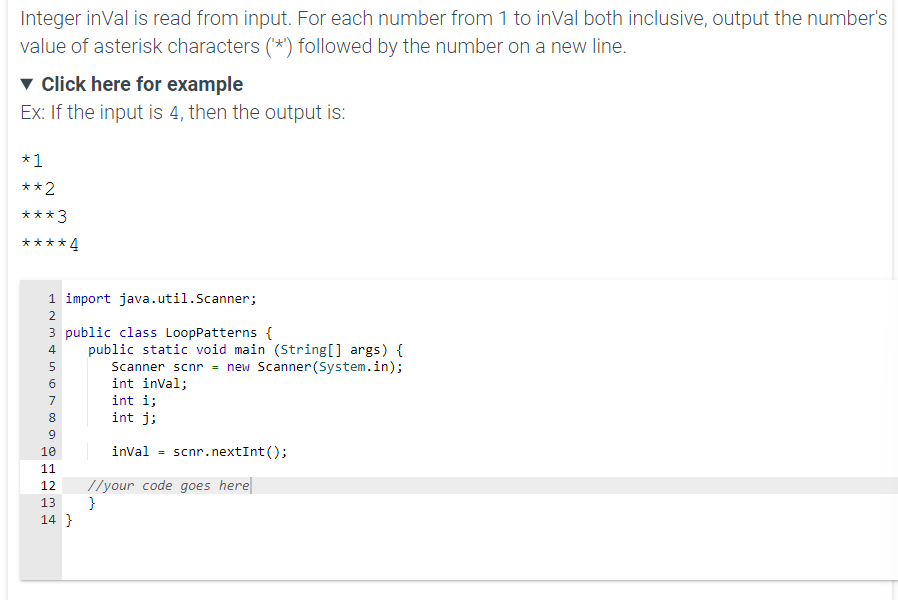This screenshot has height=600, width=898.
Task: Place cursor on the "//your code goes here" comment
Action: pyautogui.click(x=169, y=485)
